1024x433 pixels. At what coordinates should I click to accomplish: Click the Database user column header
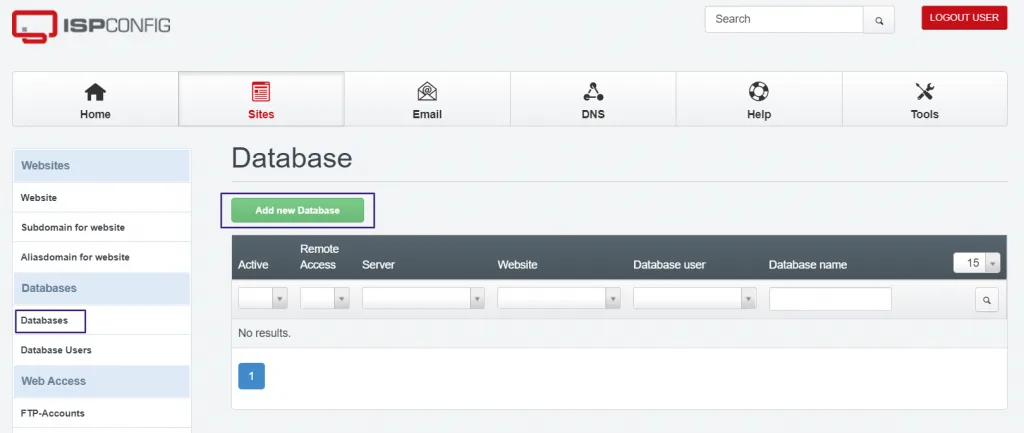(x=669, y=265)
